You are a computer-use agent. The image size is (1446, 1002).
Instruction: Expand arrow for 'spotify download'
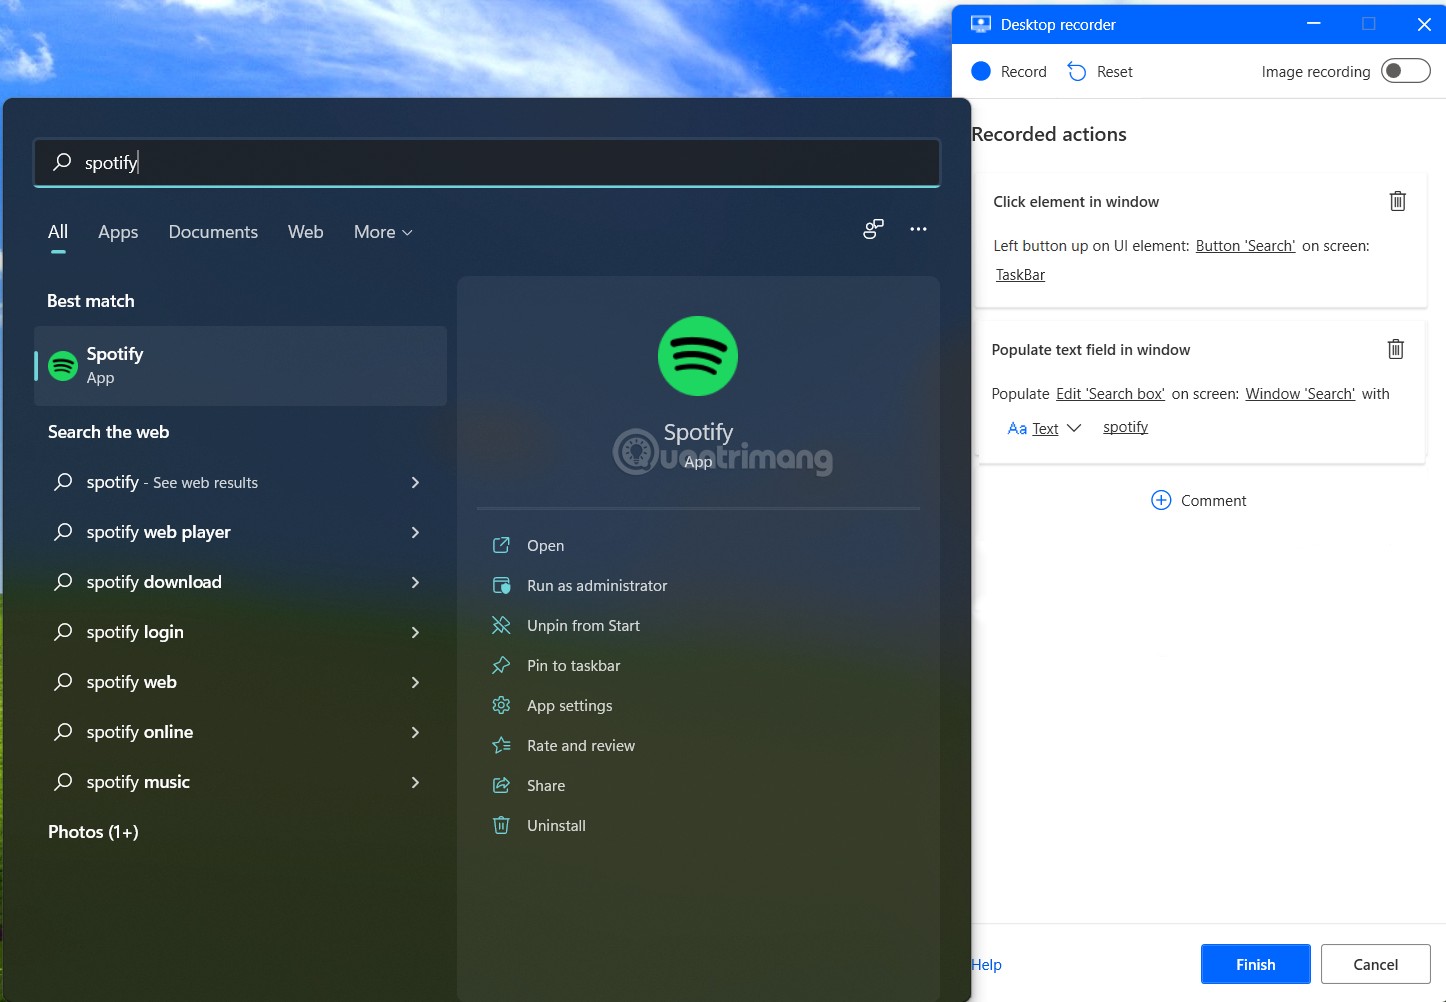tap(415, 582)
